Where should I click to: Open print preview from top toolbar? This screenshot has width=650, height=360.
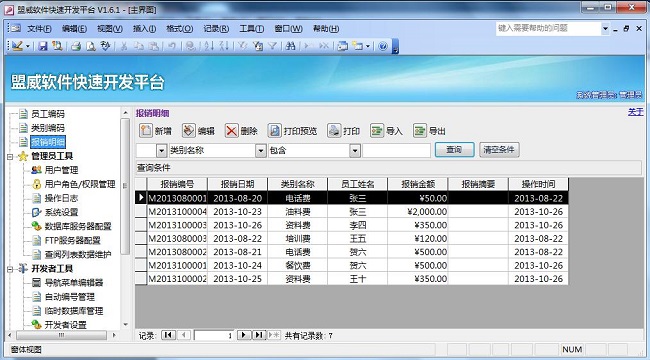[90, 46]
